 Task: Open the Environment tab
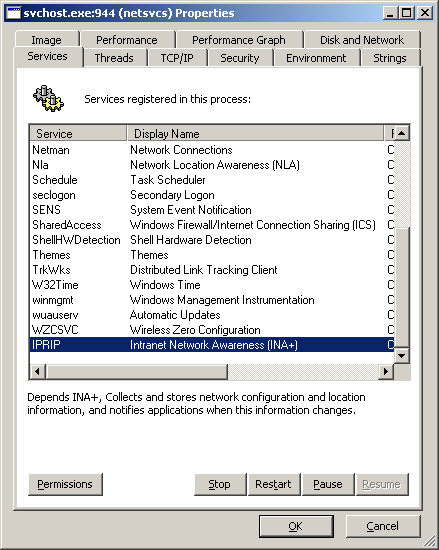pyautogui.click(x=316, y=58)
